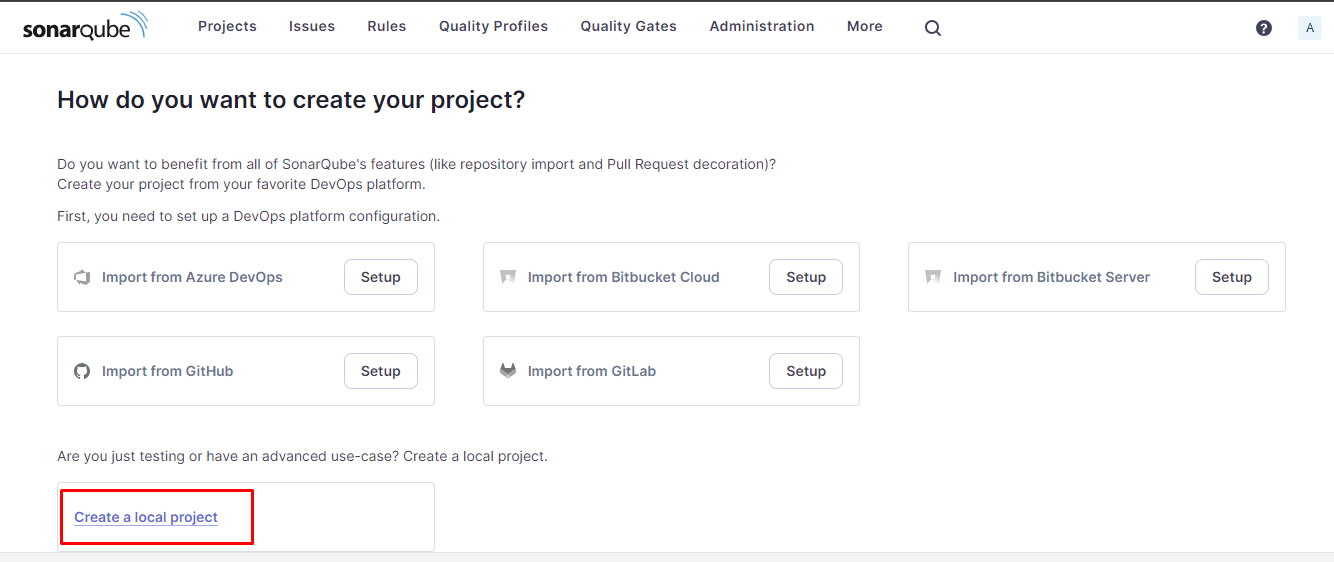1334x562 pixels.
Task: Open the Administration section
Action: click(762, 26)
